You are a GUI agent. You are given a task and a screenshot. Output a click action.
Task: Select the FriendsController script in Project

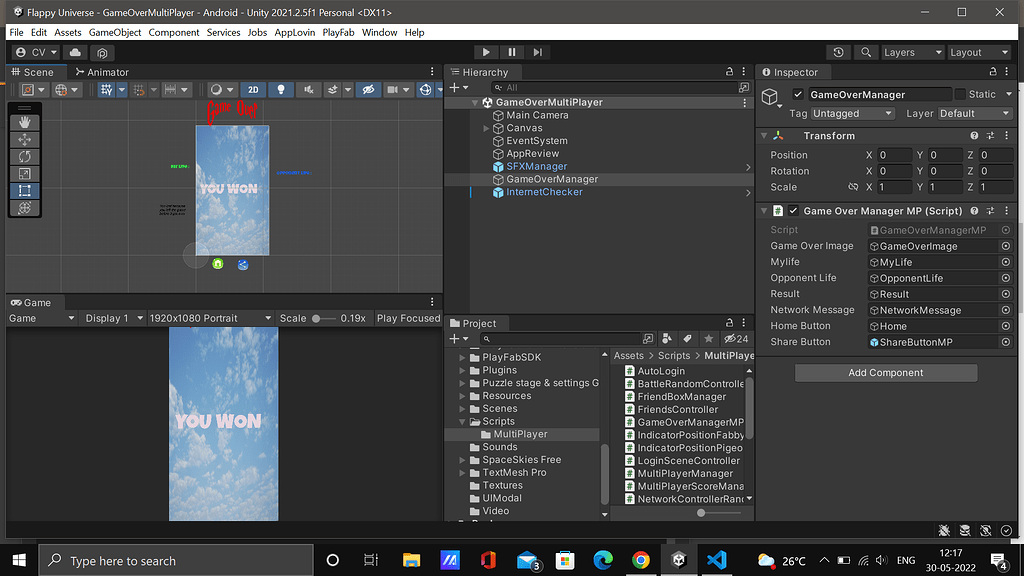[x=677, y=409]
